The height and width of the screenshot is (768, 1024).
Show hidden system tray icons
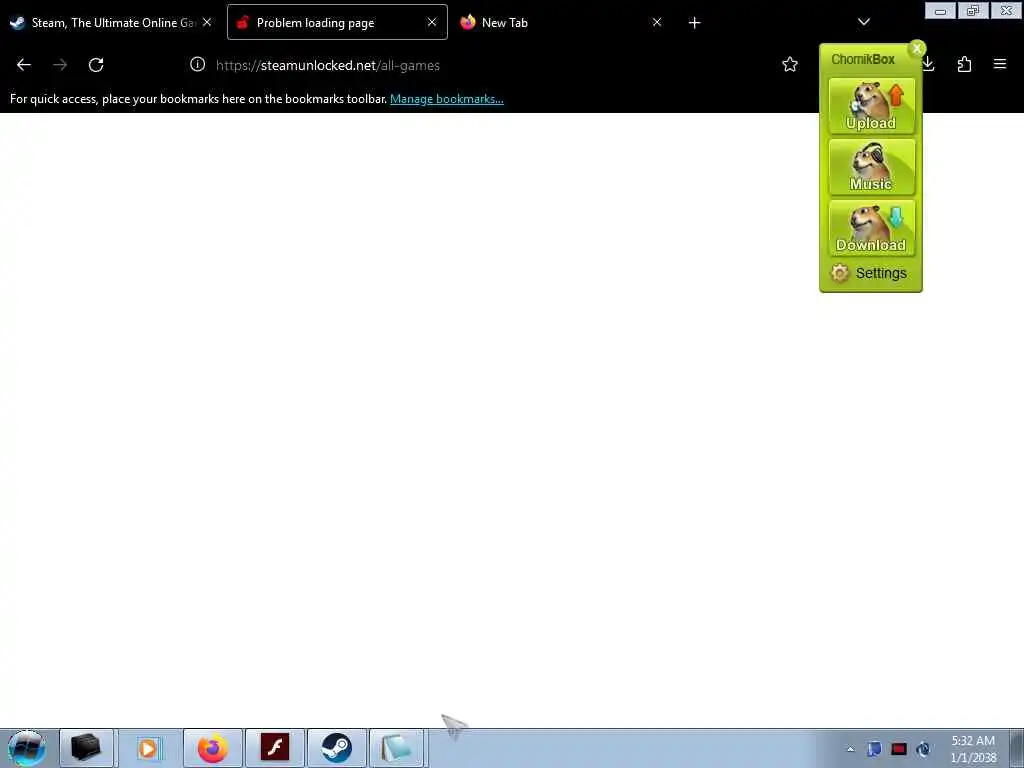pyautogui.click(x=850, y=750)
